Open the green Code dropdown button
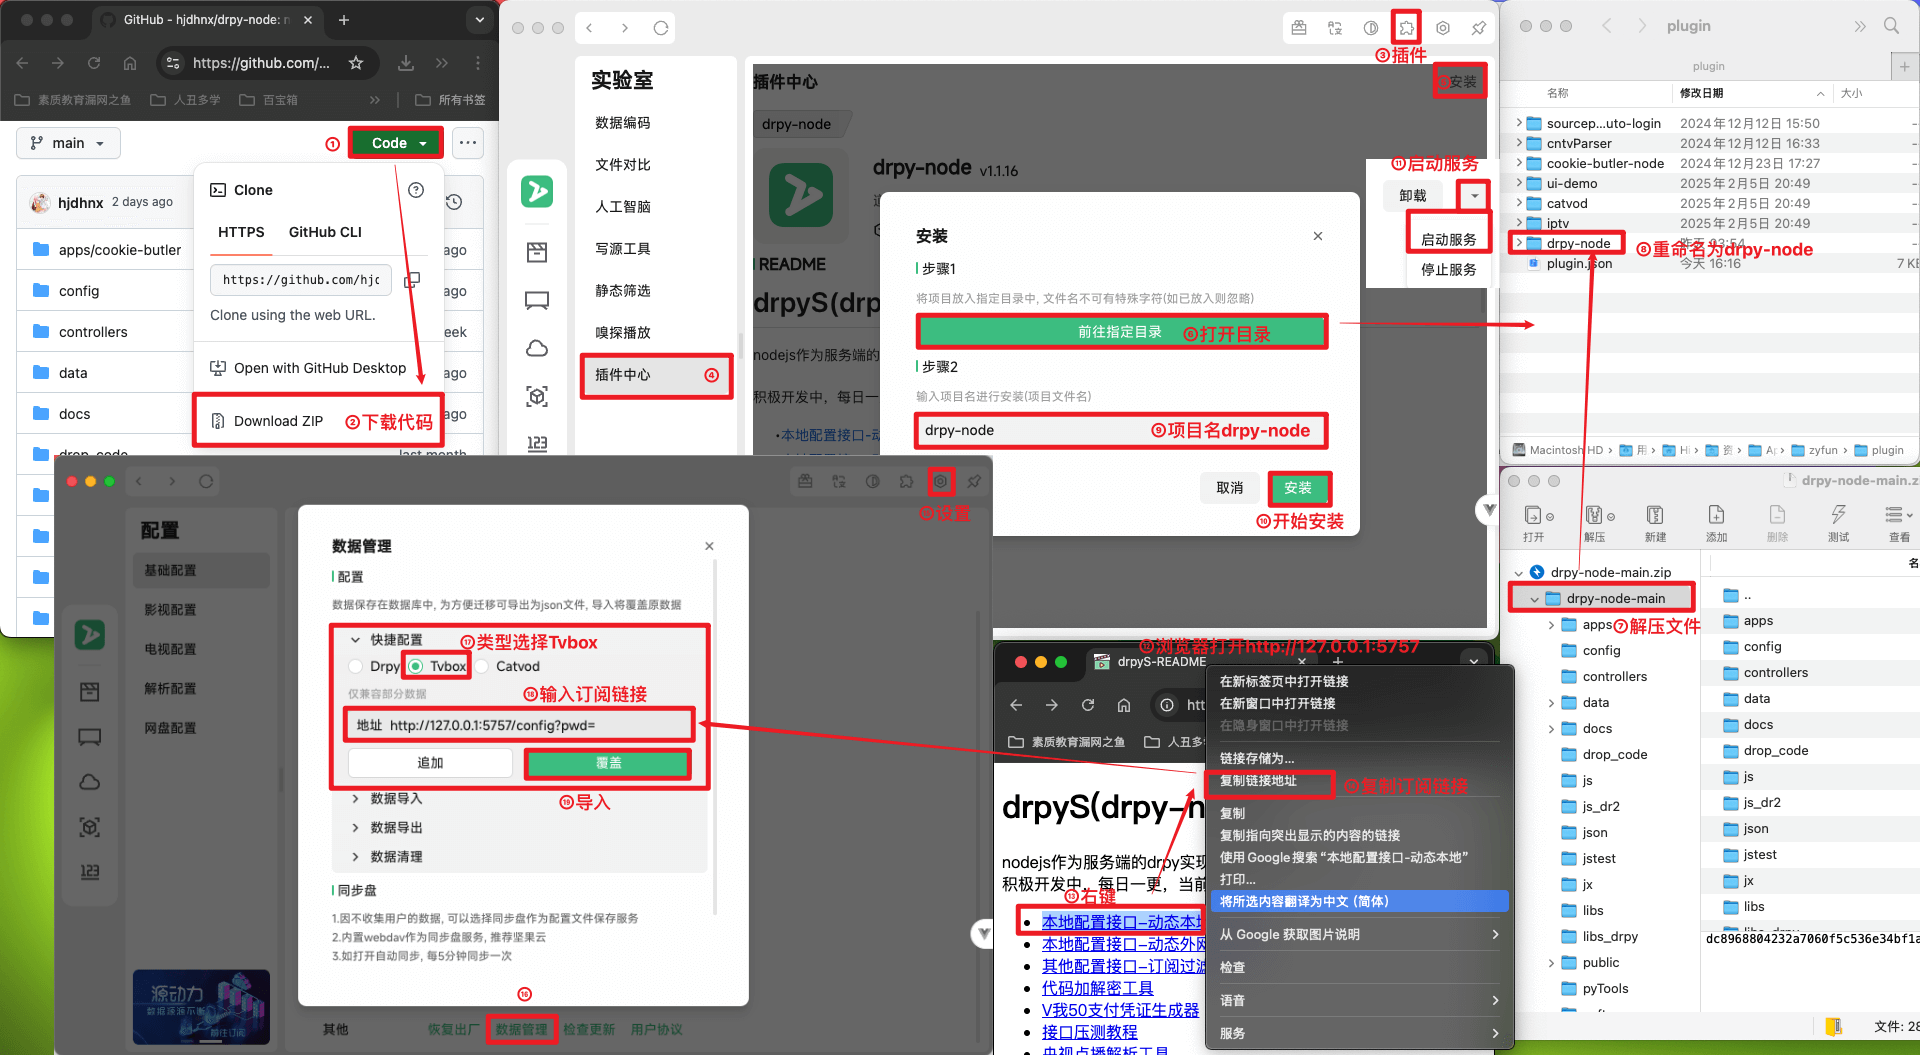 point(396,143)
